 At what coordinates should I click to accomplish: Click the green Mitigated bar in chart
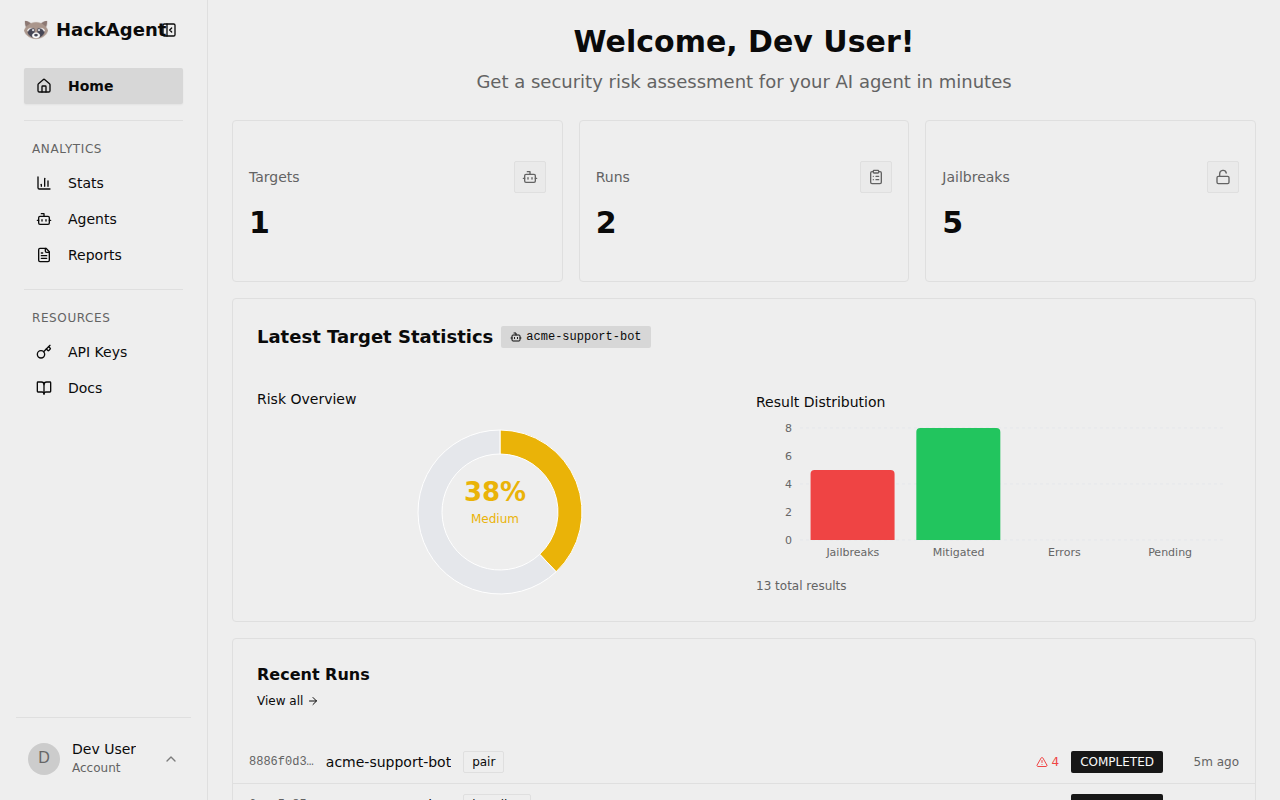[958, 484]
